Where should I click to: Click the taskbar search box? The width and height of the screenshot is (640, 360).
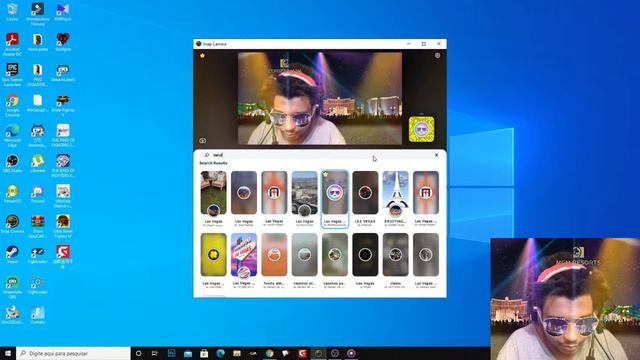coord(73,353)
